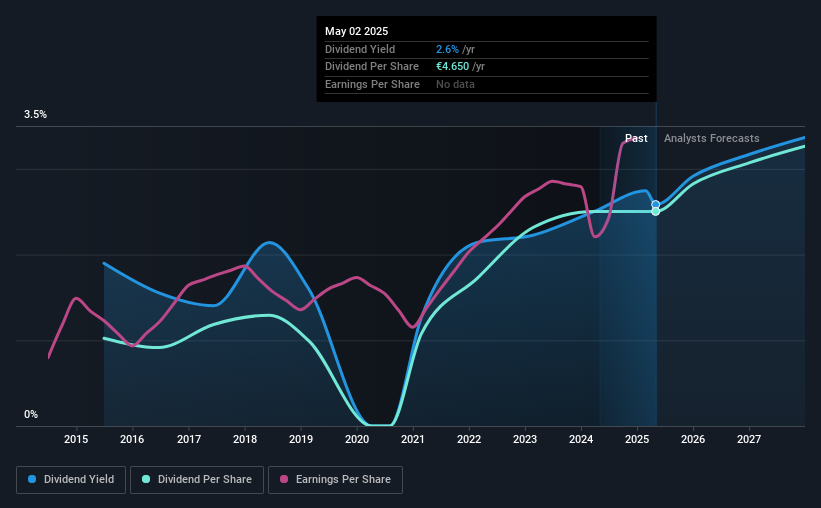Image resolution: width=821 pixels, height=508 pixels.
Task: Click the 2015 x-axis label
Action: point(76,439)
